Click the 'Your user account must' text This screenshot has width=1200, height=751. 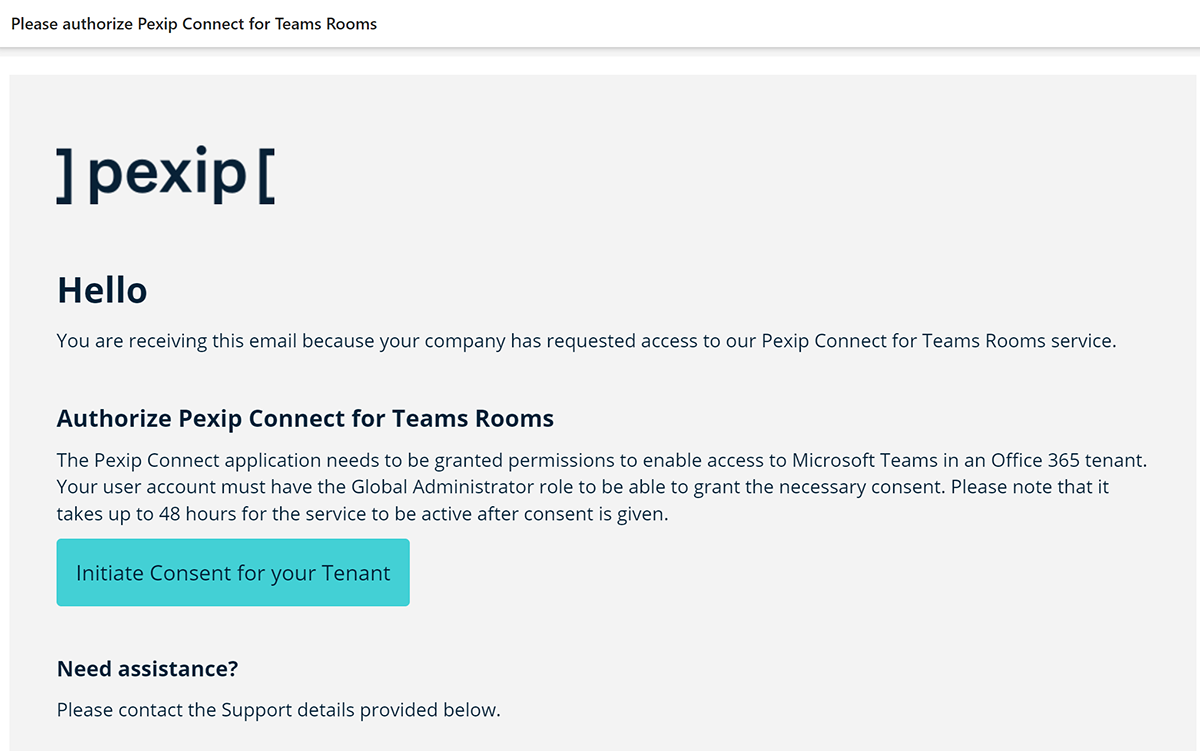[153, 488]
